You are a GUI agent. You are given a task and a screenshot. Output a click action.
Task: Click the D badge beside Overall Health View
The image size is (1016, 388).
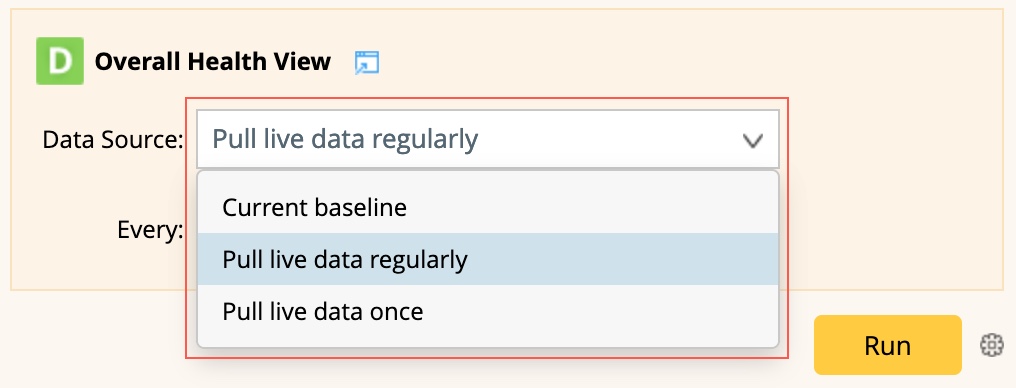coord(60,61)
